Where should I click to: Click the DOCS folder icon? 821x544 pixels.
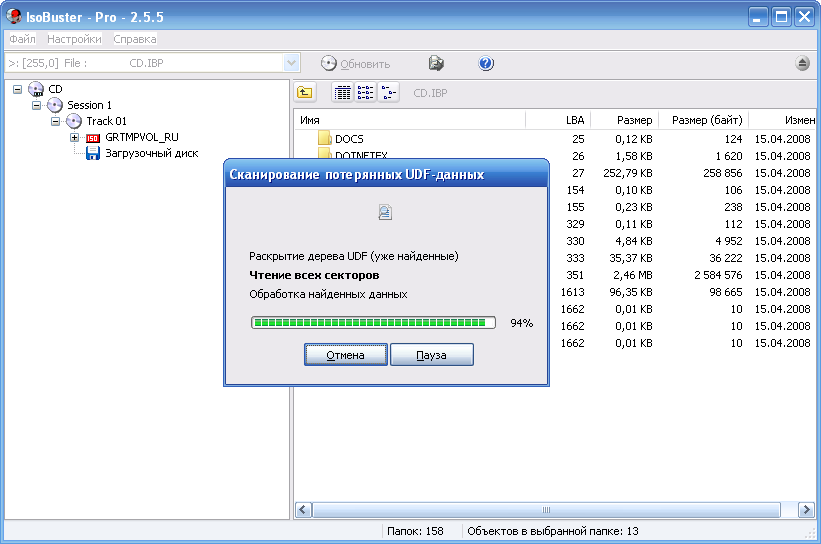coord(325,138)
